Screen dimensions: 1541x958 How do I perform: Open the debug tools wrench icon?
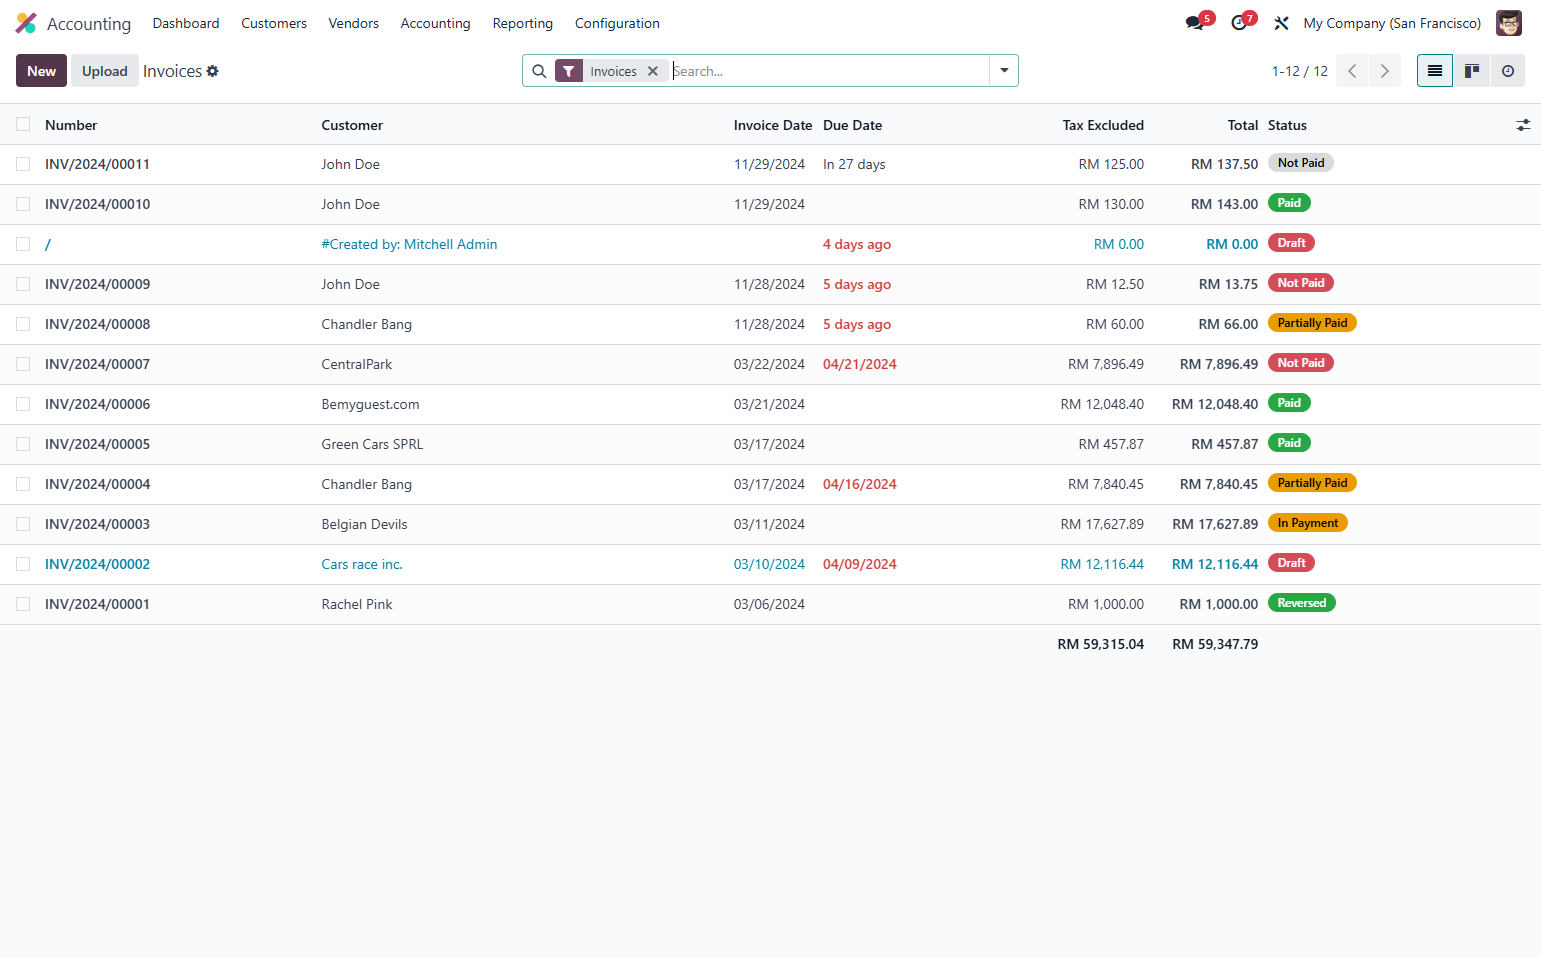(x=1281, y=23)
